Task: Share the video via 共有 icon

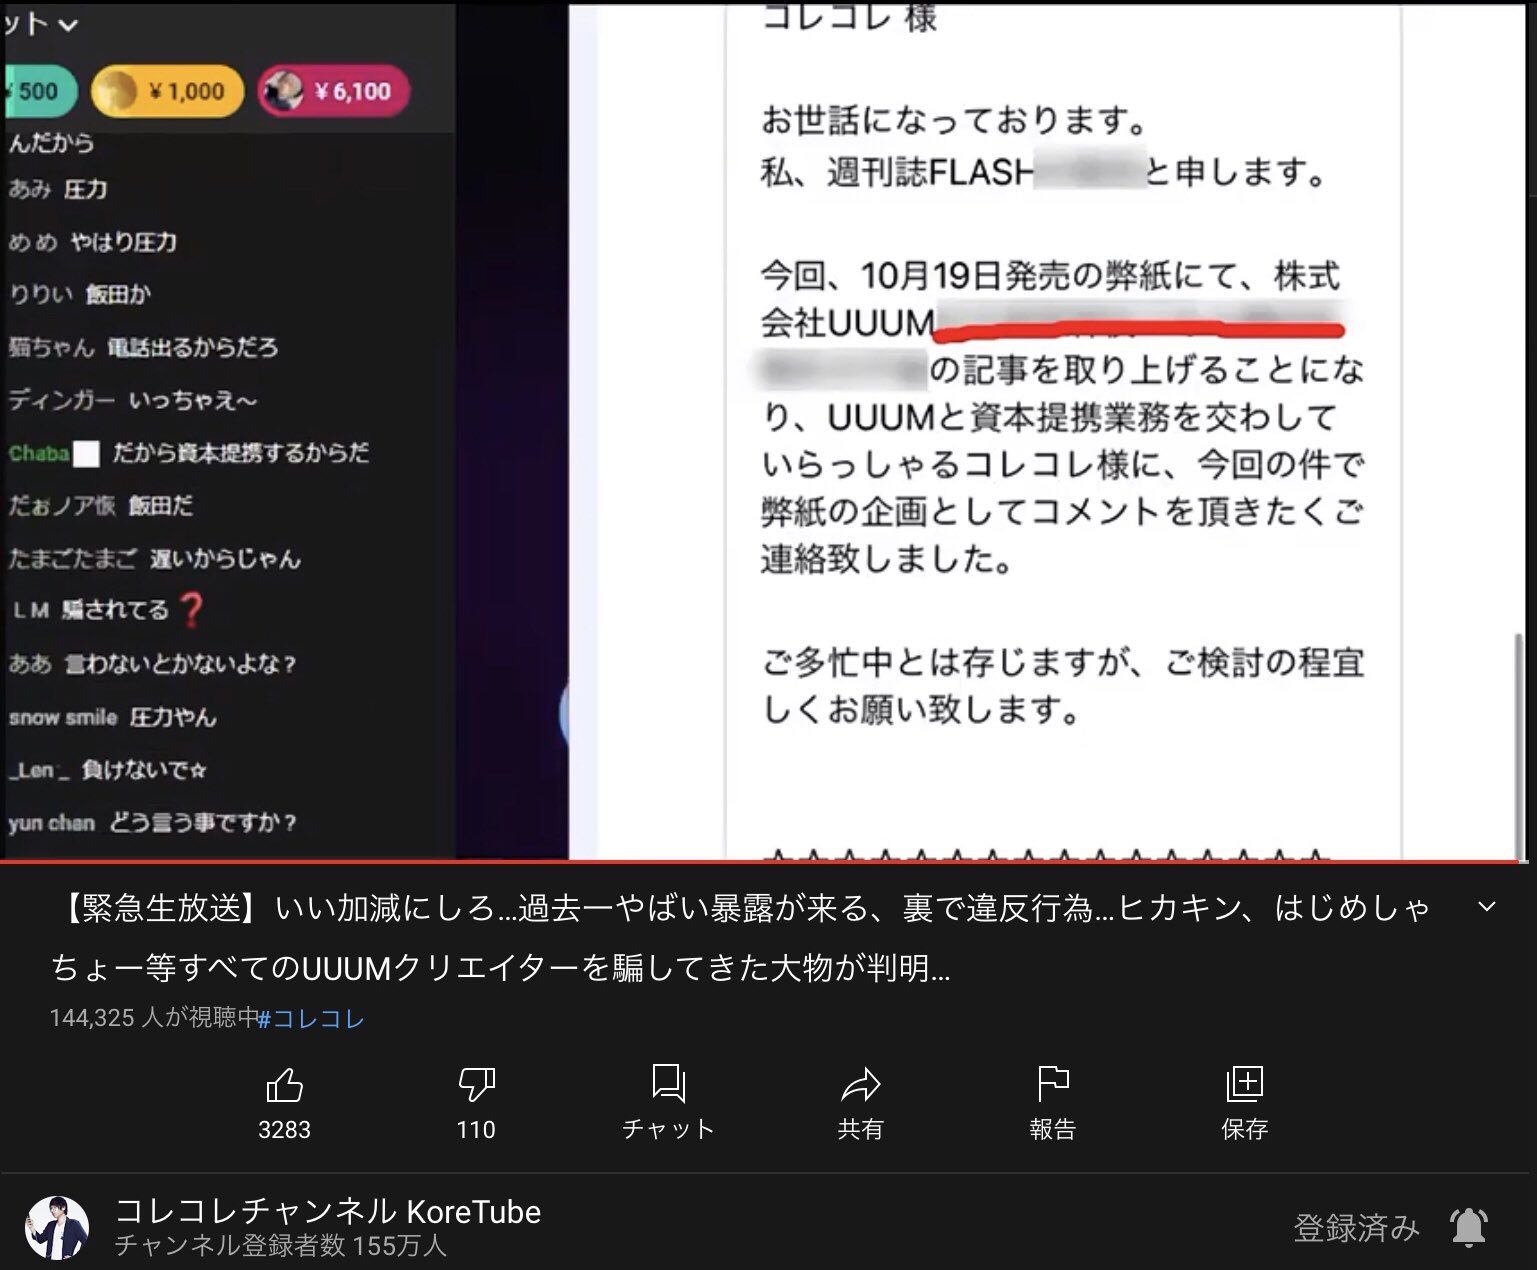Action: (x=860, y=1084)
